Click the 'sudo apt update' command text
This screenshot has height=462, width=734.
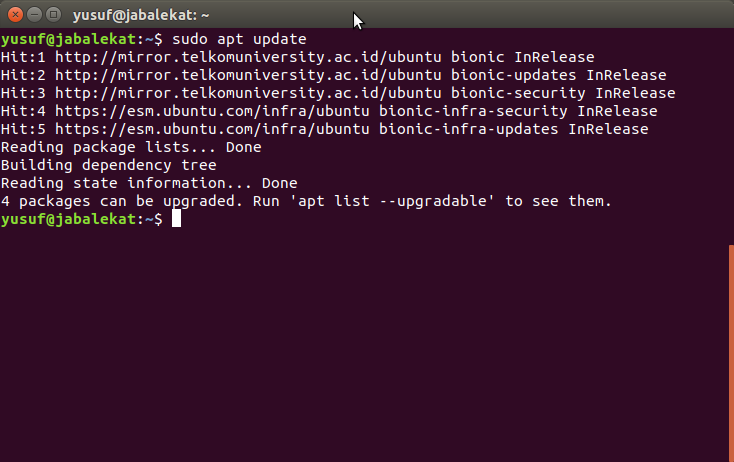pyautogui.click(x=239, y=39)
